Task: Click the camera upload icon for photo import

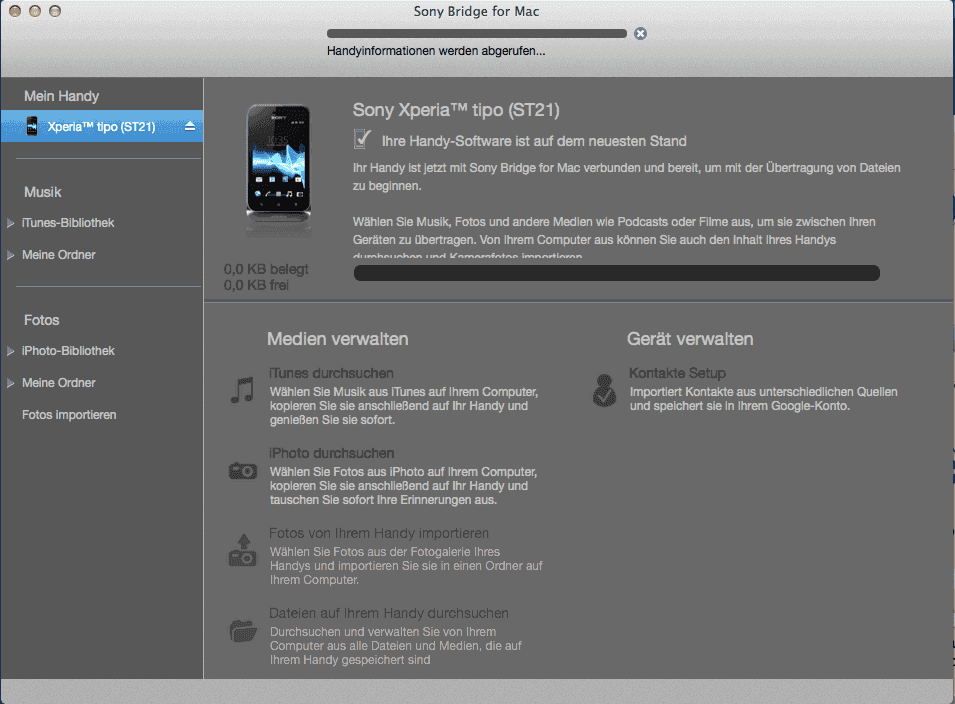Action: pyautogui.click(x=242, y=551)
